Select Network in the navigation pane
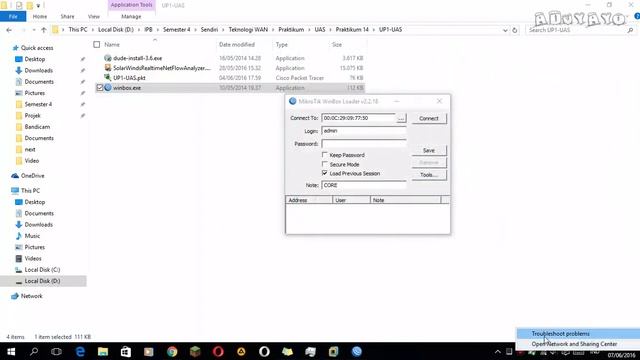Image resolution: width=640 pixels, height=360 pixels. (31, 296)
